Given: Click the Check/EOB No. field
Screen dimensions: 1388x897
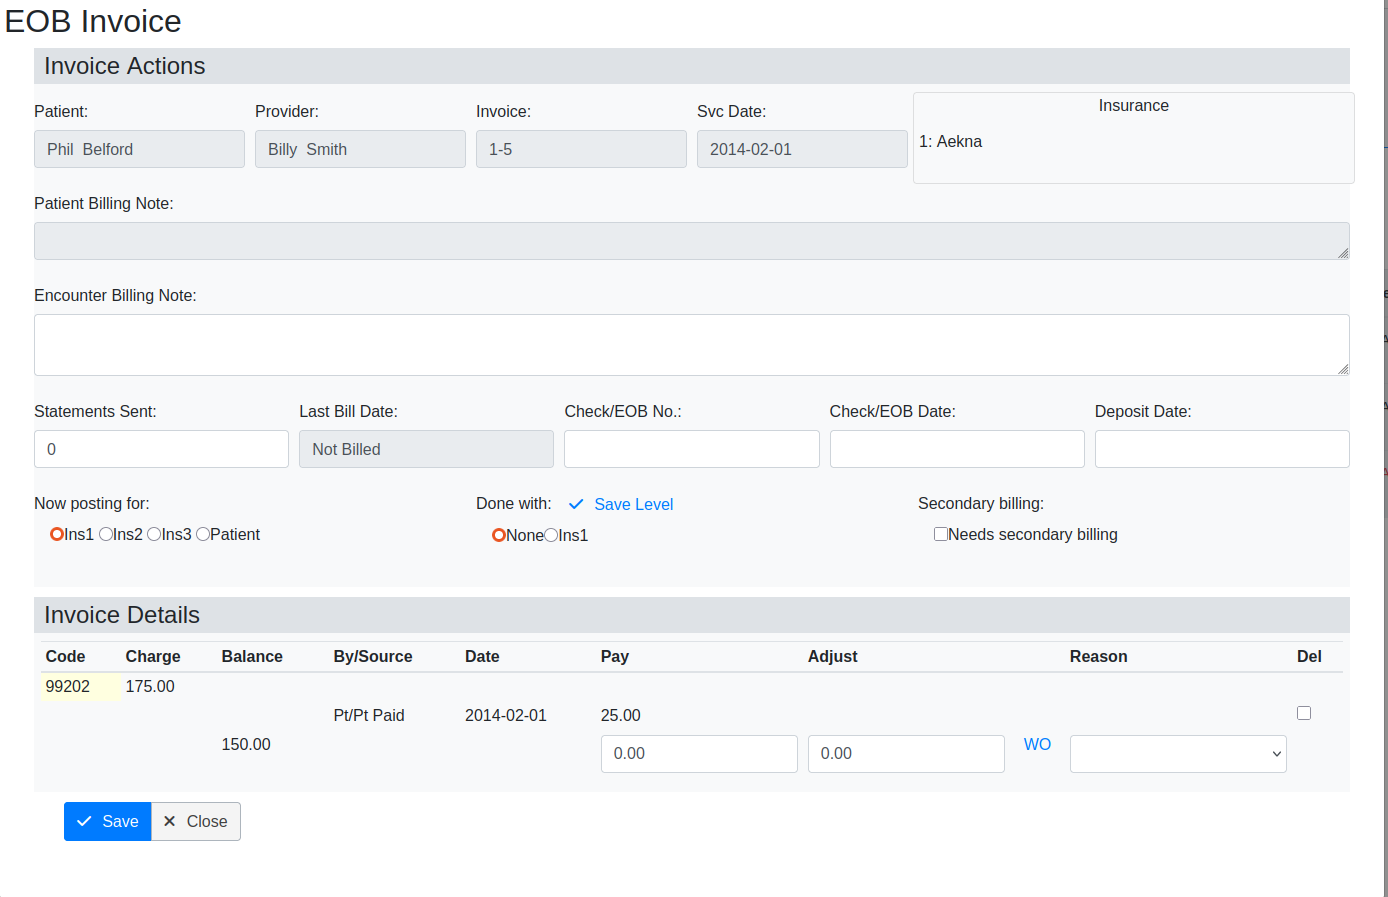Looking at the screenshot, I should 692,449.
